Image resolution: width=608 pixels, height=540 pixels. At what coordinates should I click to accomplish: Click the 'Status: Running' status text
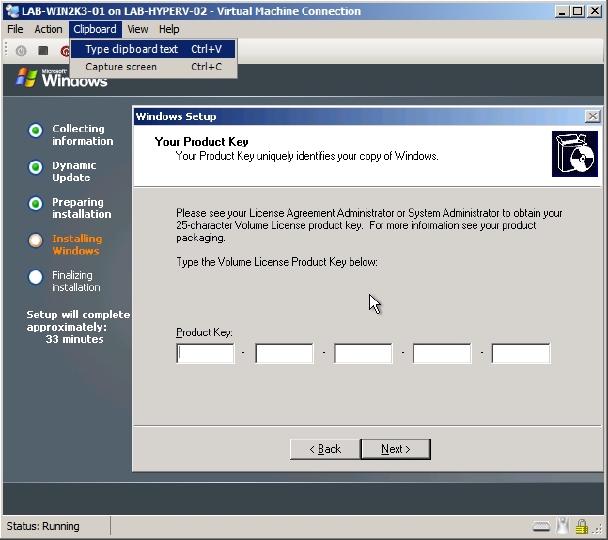click(x=43, y=526)
